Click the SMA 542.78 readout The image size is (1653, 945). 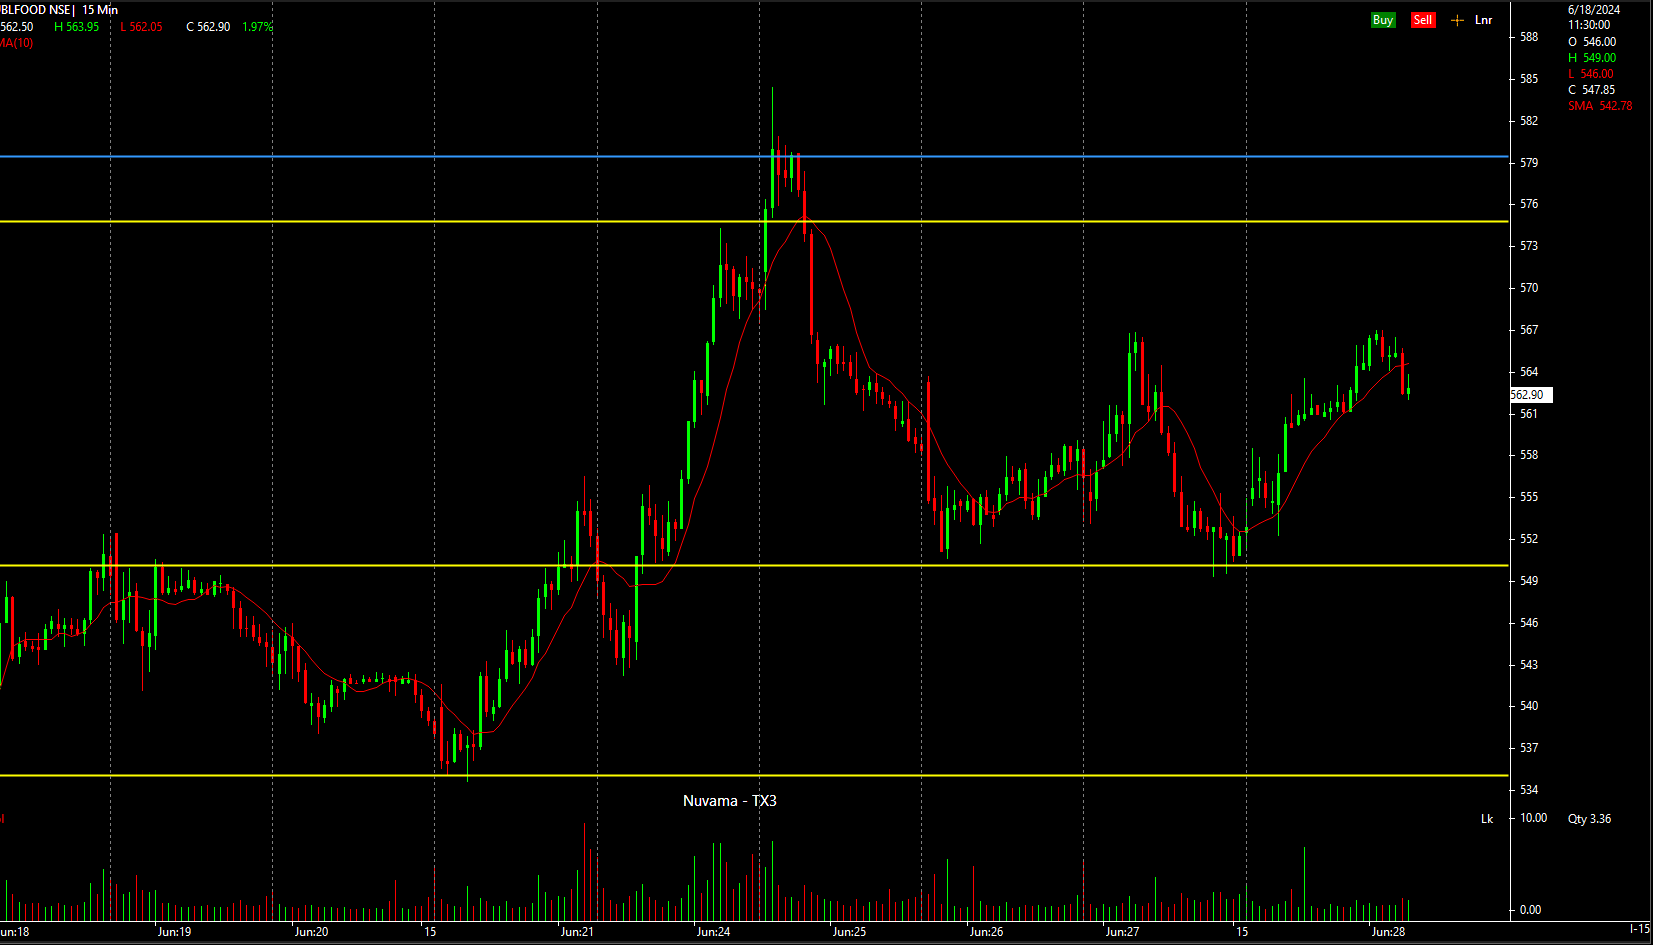(x=1600, y=106)
